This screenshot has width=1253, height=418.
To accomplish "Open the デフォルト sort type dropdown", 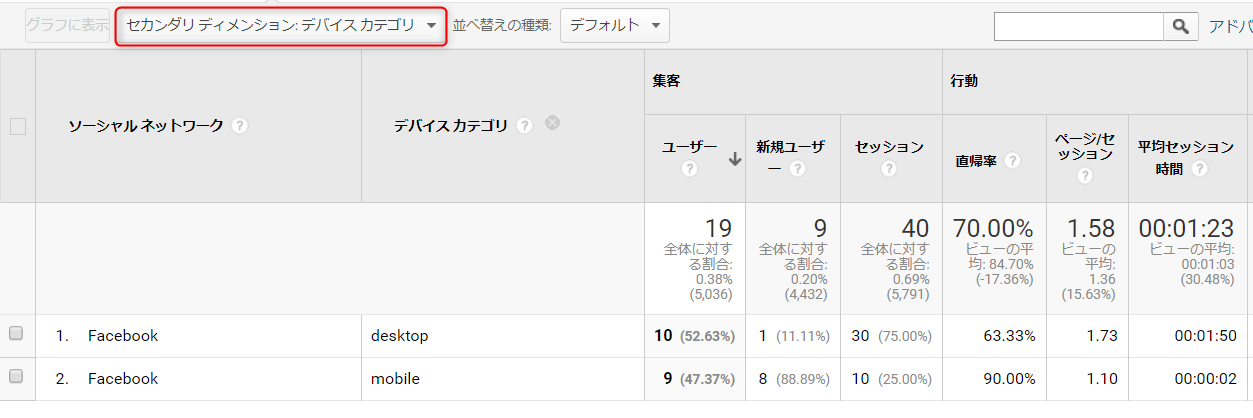I will coord(614,26).
